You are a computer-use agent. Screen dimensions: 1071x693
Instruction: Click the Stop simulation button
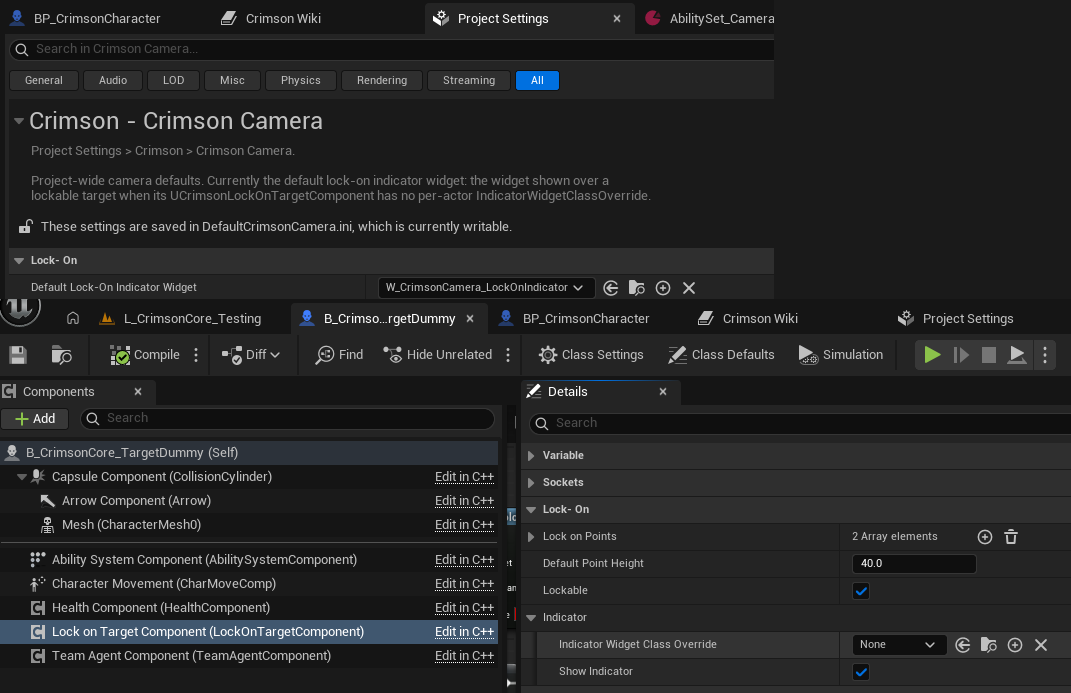(x=988, y=354)
